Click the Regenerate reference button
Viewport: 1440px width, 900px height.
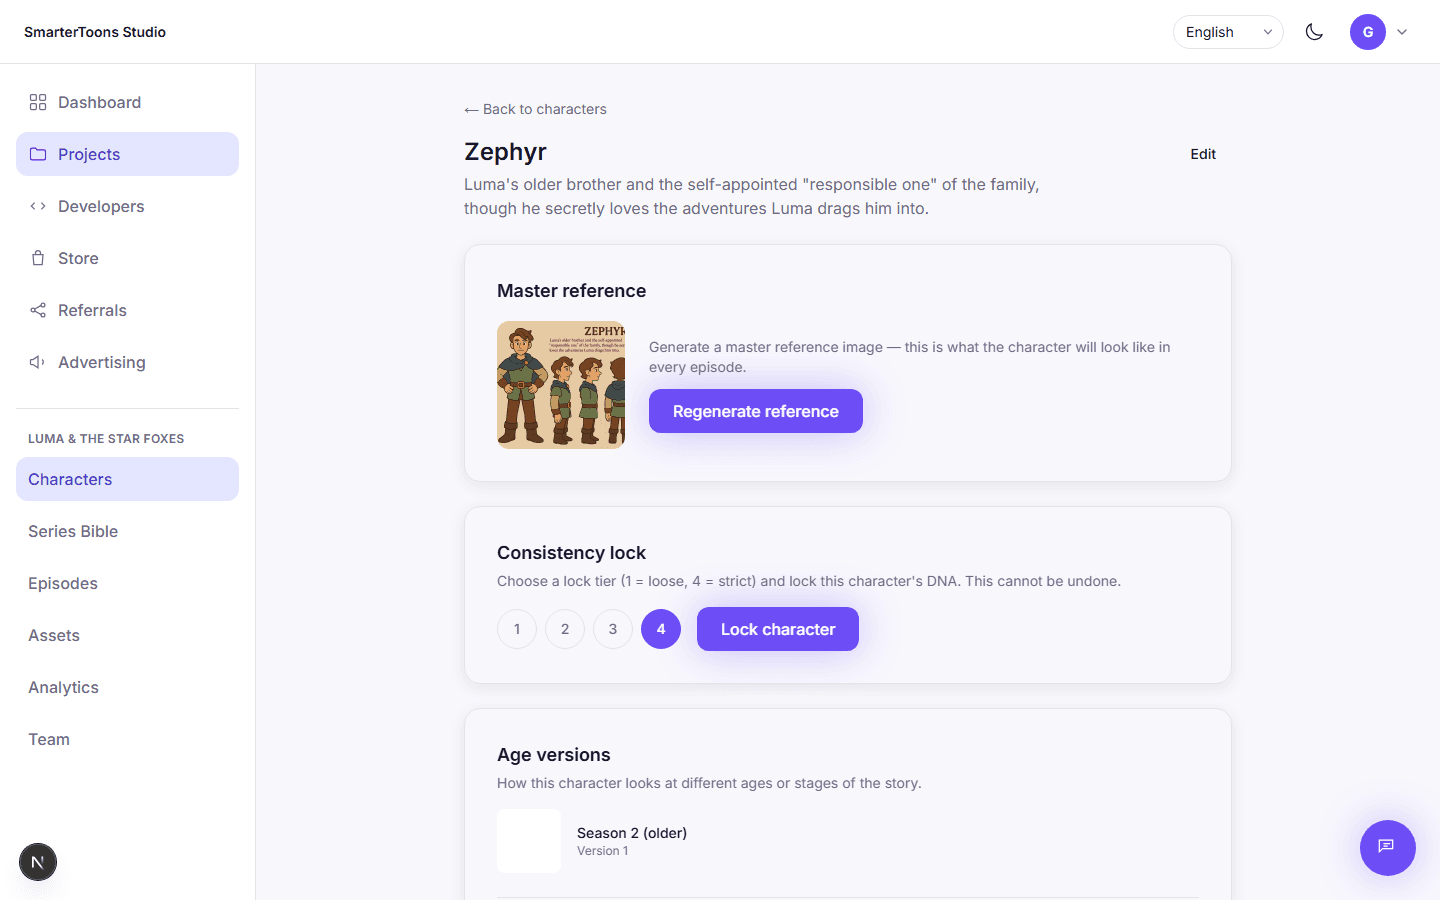coord(756,411)
